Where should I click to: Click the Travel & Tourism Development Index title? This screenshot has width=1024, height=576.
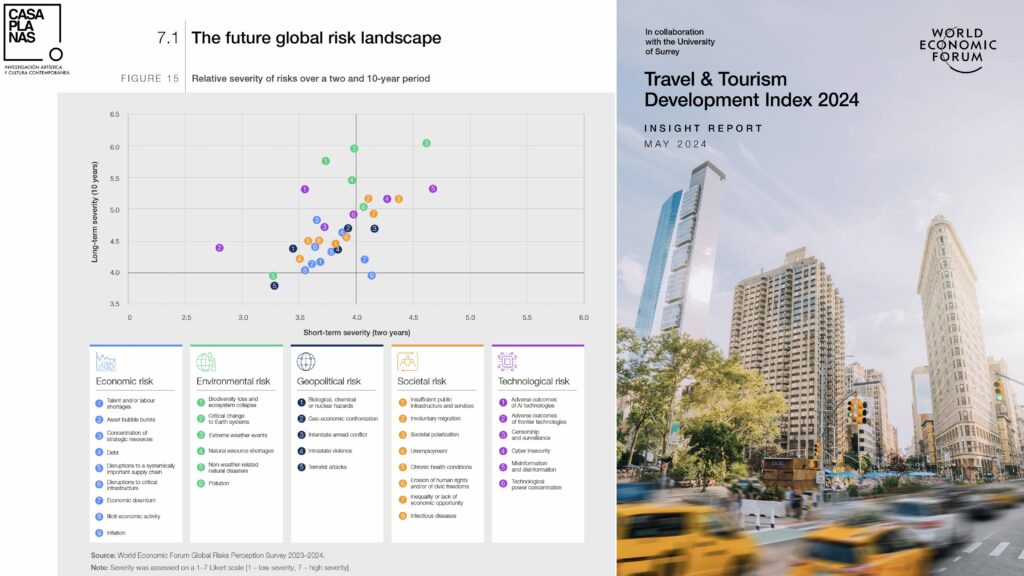(750, 89)
